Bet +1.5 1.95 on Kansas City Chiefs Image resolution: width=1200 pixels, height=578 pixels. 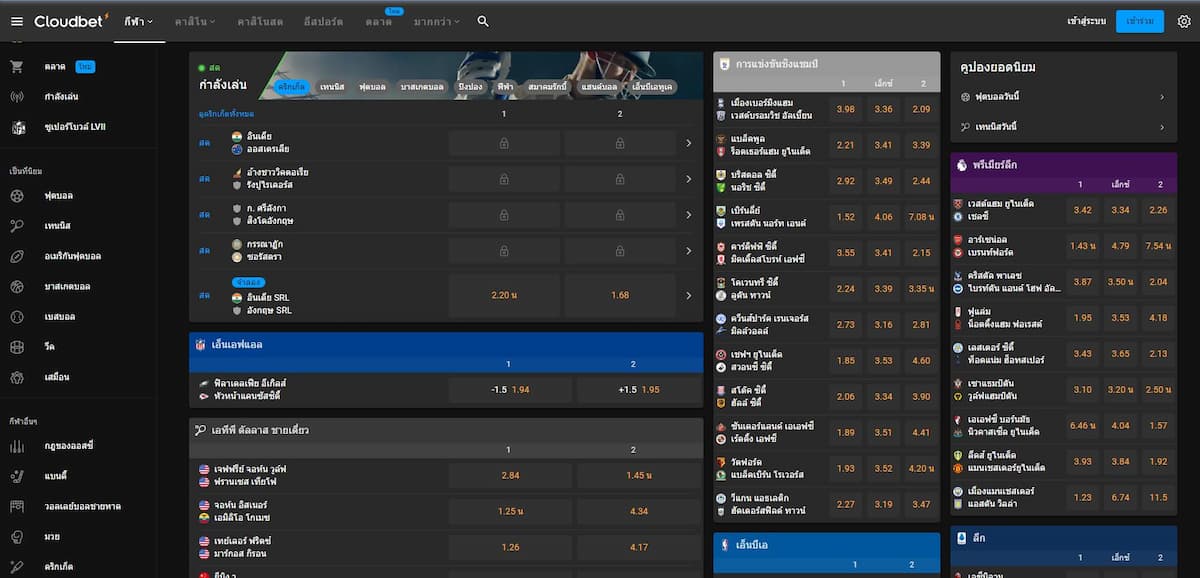[639, 389]
